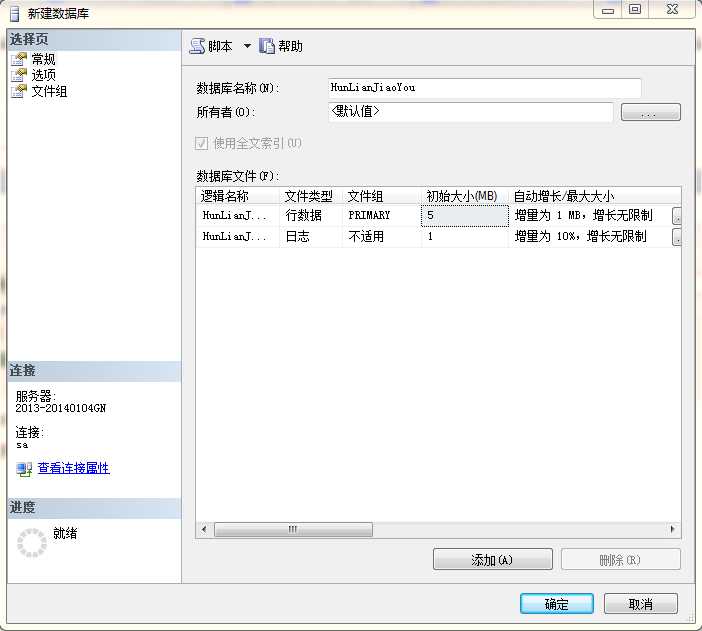This screenshot has height=631, width=702.
Task: Click the 帮助 toolbar label
Action: 291,46
